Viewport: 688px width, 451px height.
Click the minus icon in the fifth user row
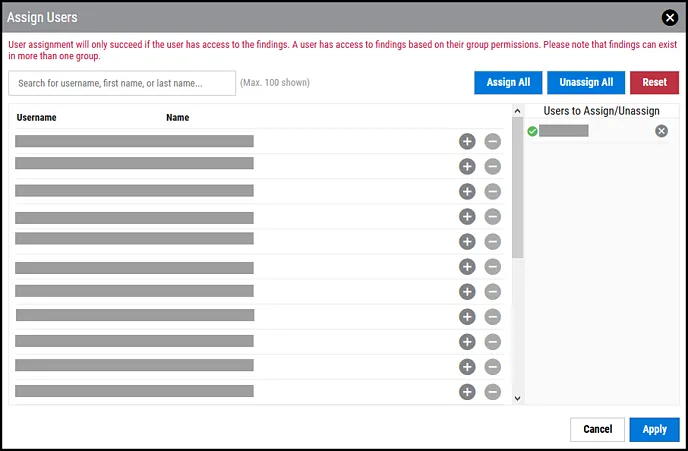tap(492, 241)
